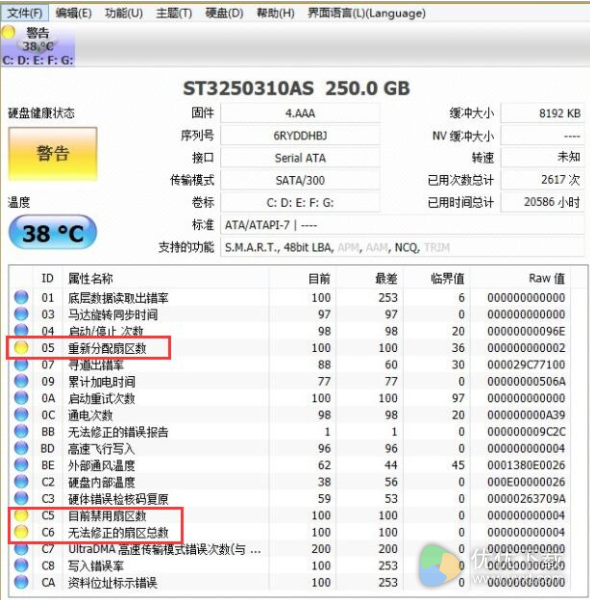Click the blue status icon for row C8
This screenshot has height=600, width=590.
click(x=21, y=566)
